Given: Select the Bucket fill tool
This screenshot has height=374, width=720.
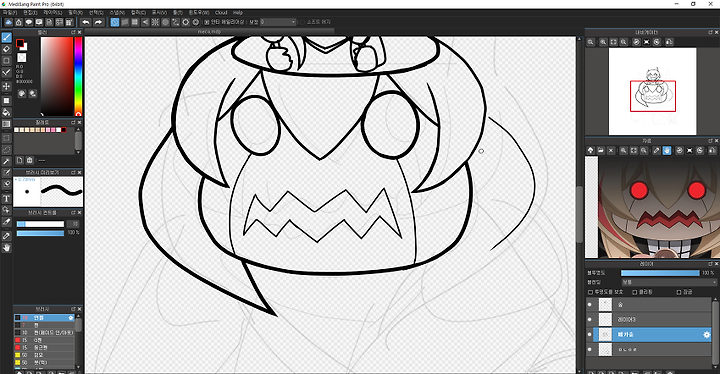Looking at the screenshot, I should (6, 112).
